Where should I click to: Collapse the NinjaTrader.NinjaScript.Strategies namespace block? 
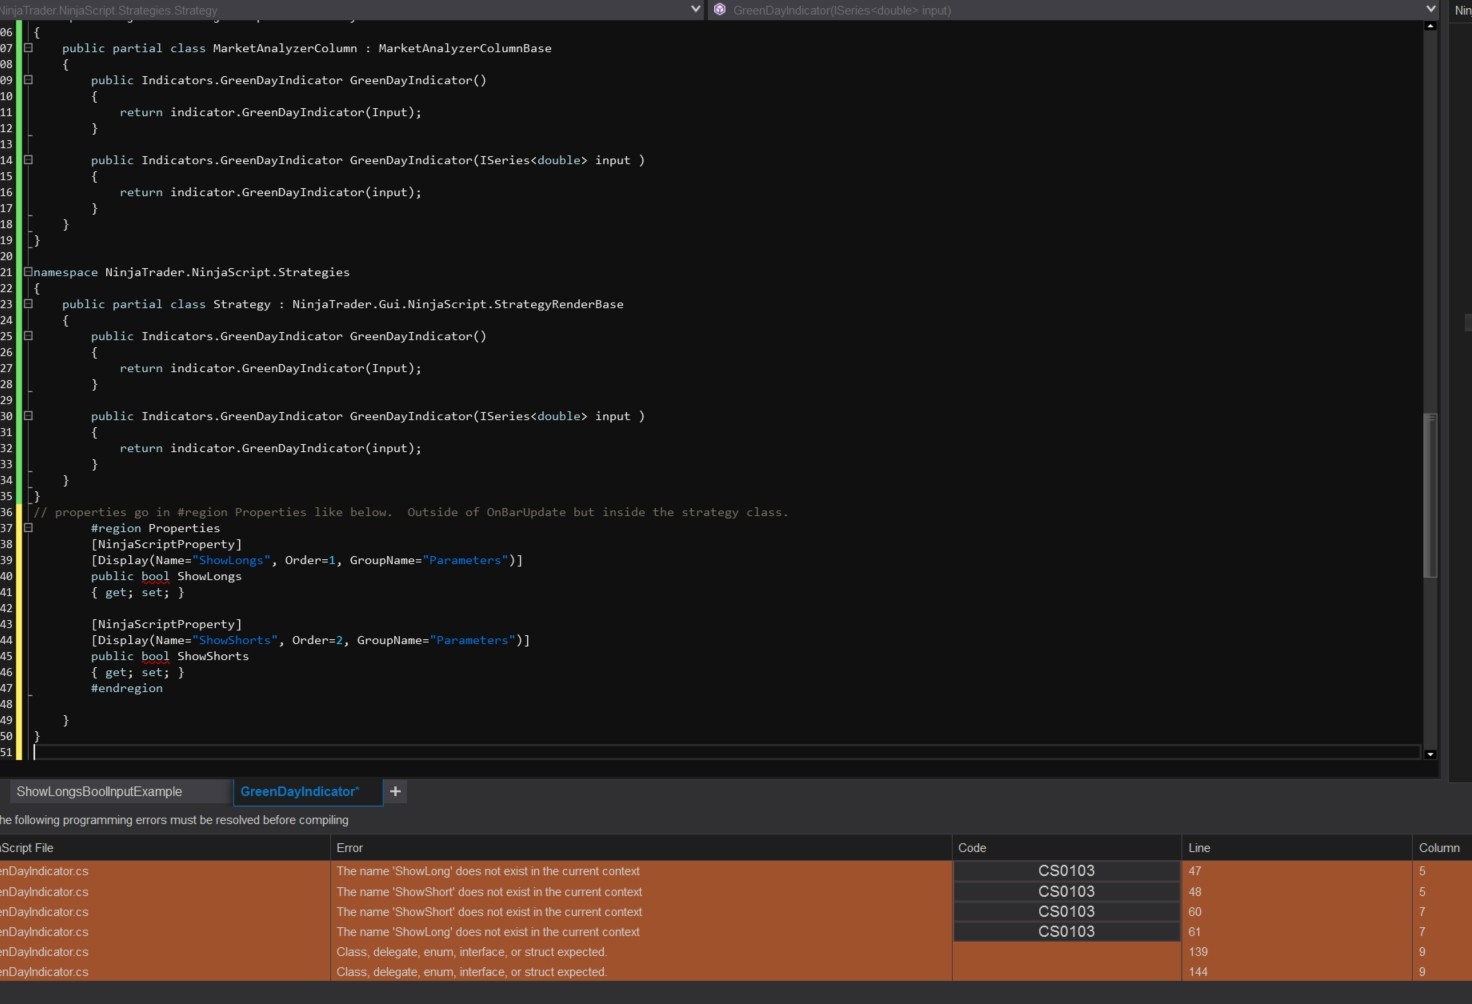tap(28, 272)
